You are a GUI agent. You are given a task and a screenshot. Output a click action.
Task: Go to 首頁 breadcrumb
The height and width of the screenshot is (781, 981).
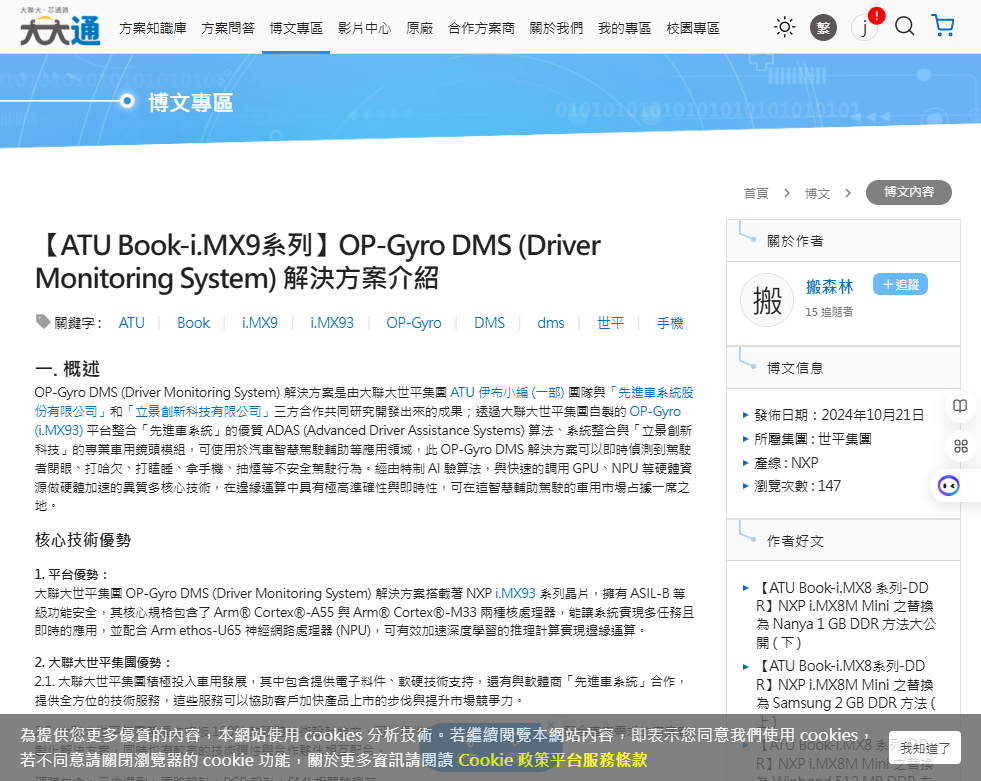point(756,193)
